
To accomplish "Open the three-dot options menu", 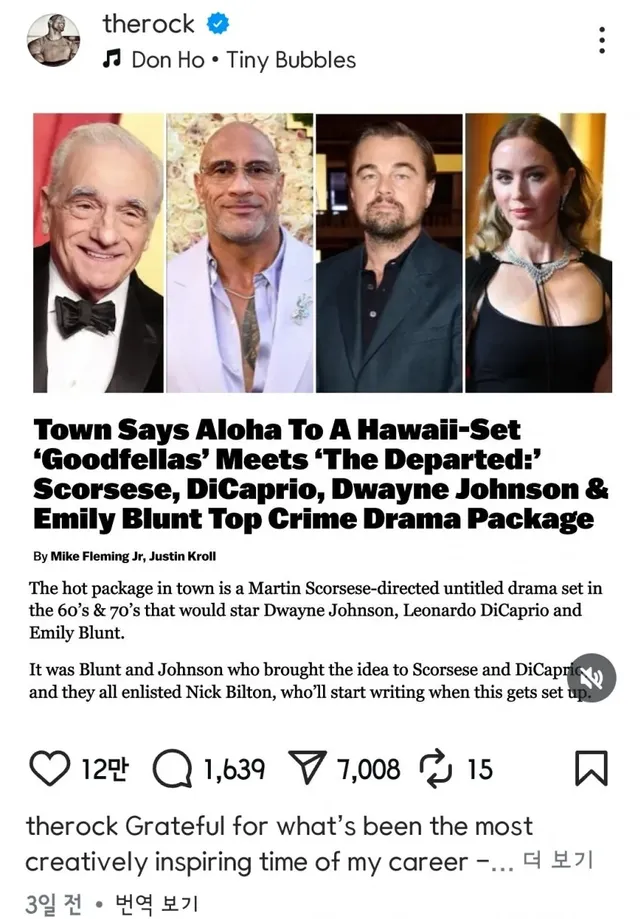I will click(x=602, y=40).
